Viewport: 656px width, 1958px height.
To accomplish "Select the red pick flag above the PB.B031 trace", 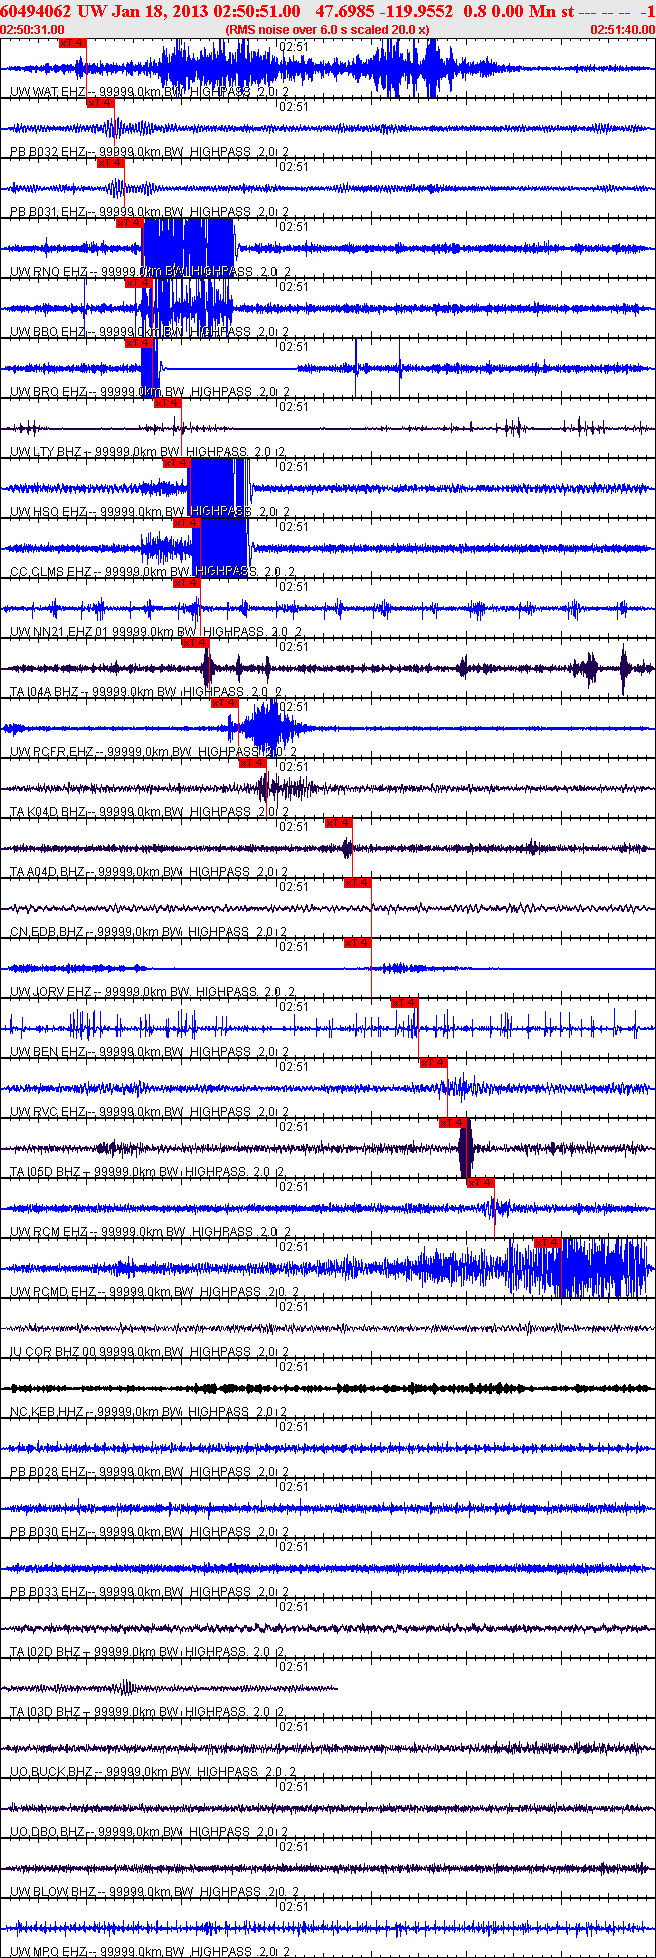I will pyautogui.click(x=111, y=163).
